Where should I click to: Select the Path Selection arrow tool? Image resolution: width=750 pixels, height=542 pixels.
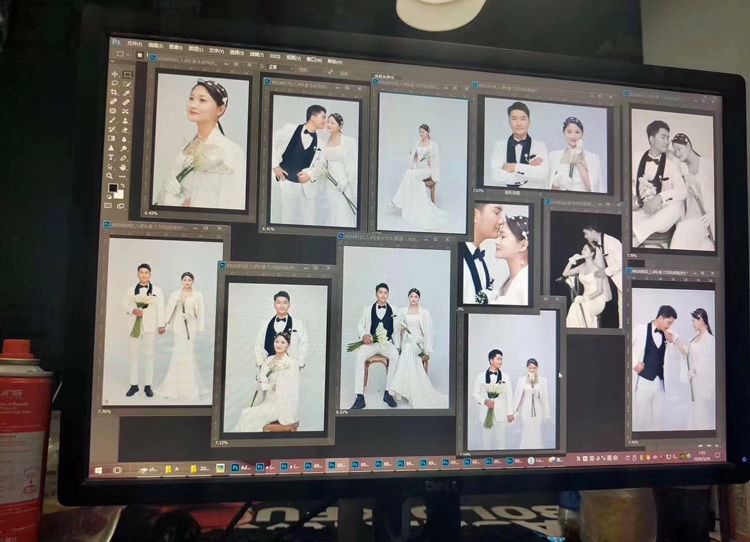(110, 167)
